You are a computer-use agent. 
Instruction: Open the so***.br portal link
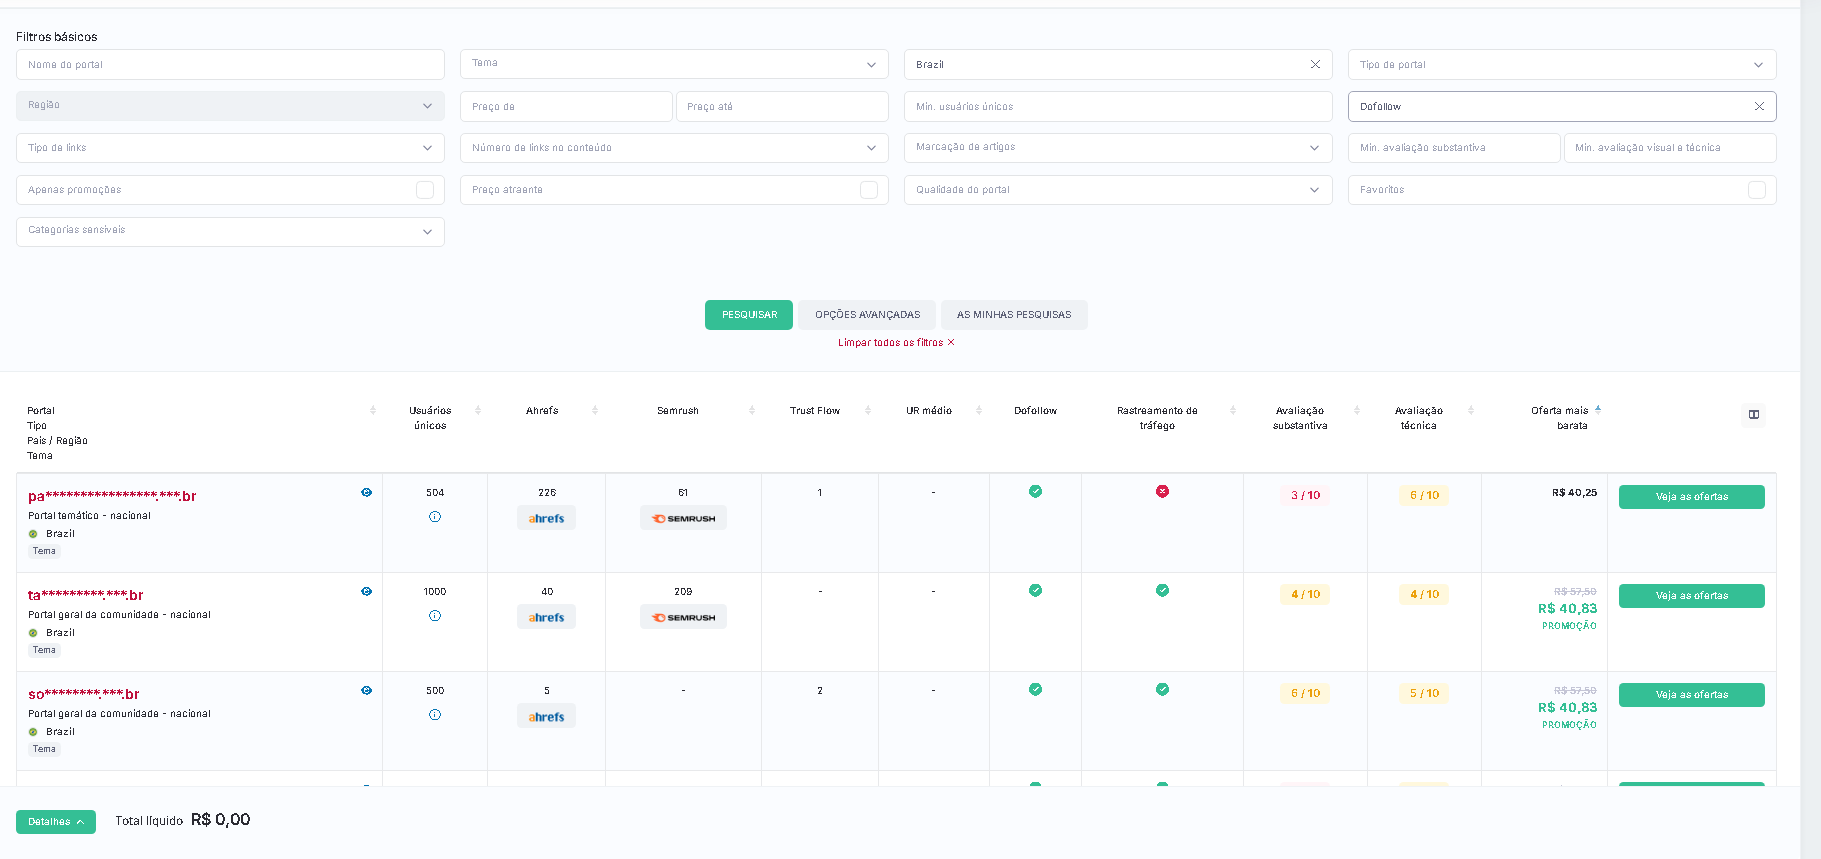(84, 694)
